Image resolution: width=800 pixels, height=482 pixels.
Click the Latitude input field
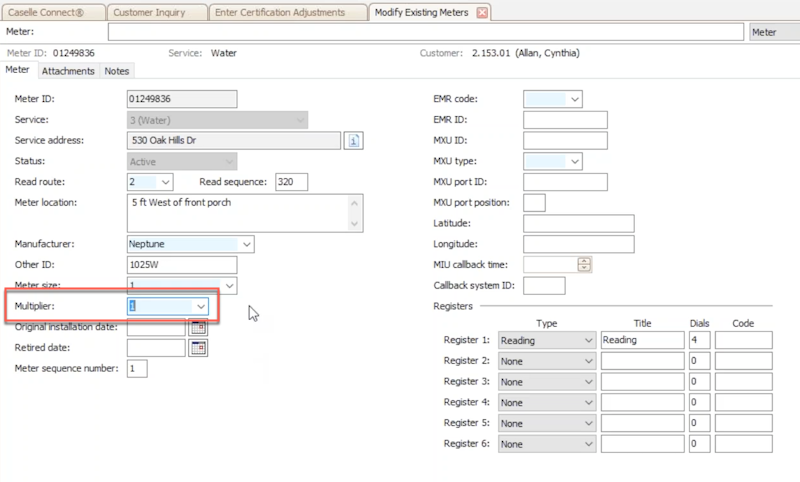[x=578, y=223]
